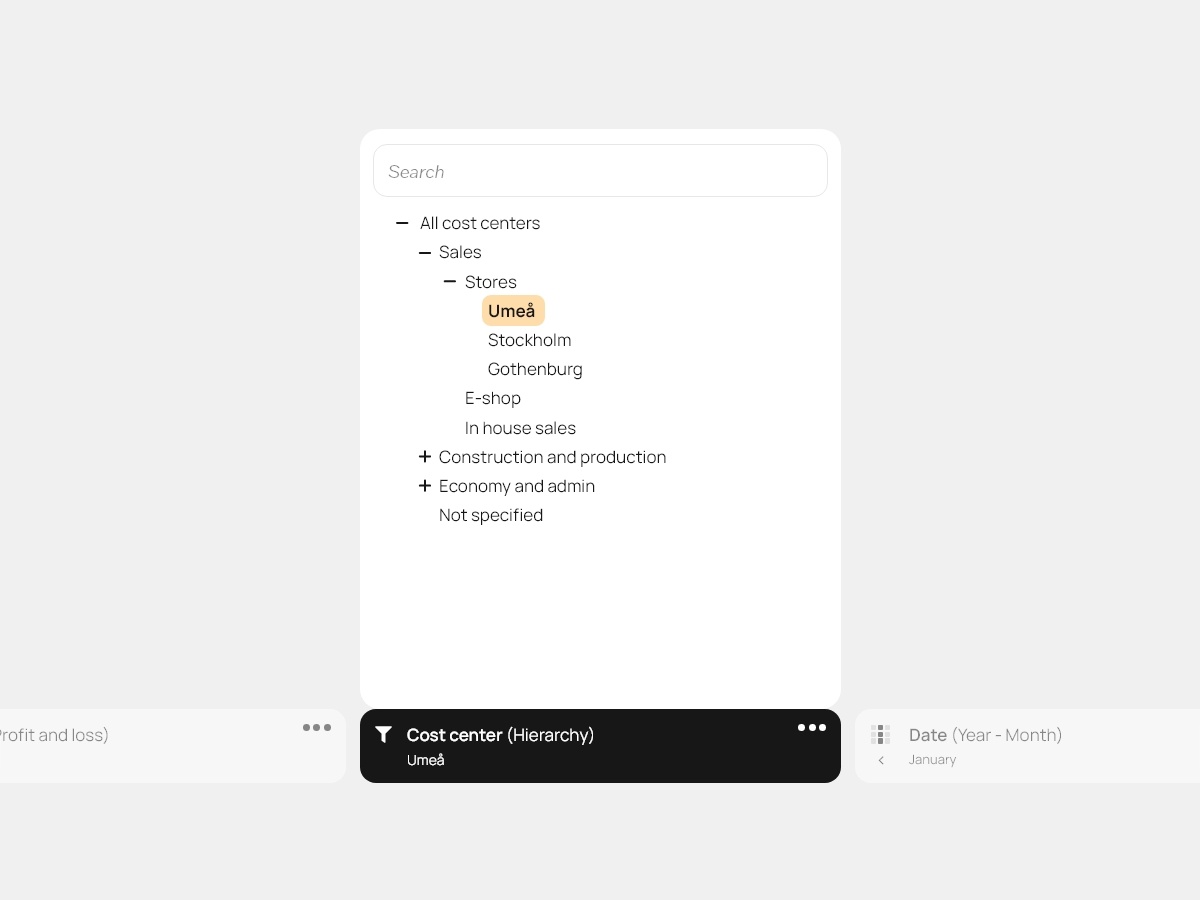
Task: Select Stockholm in the tree
Action: point(529,340)
